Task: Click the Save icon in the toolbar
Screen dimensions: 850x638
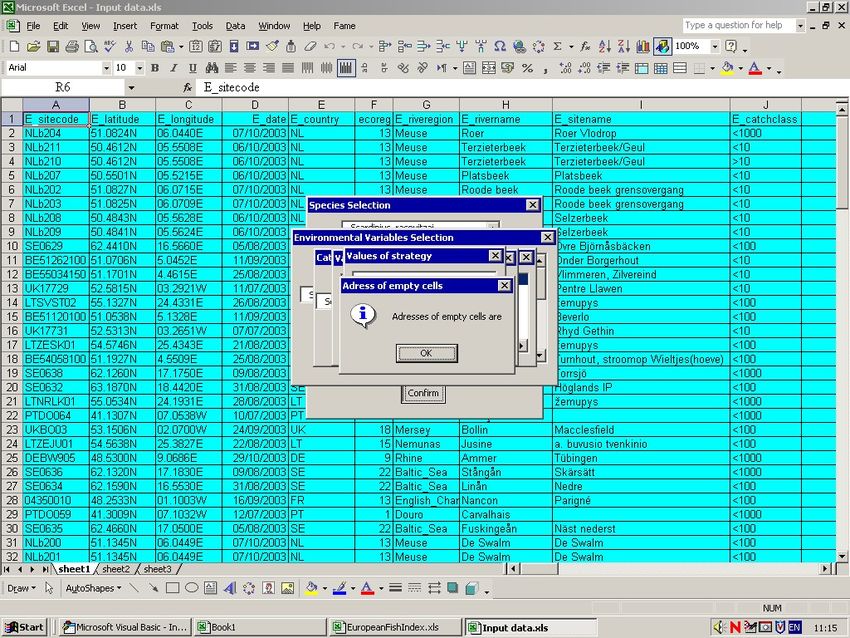Action: click(x=52, y=46)
